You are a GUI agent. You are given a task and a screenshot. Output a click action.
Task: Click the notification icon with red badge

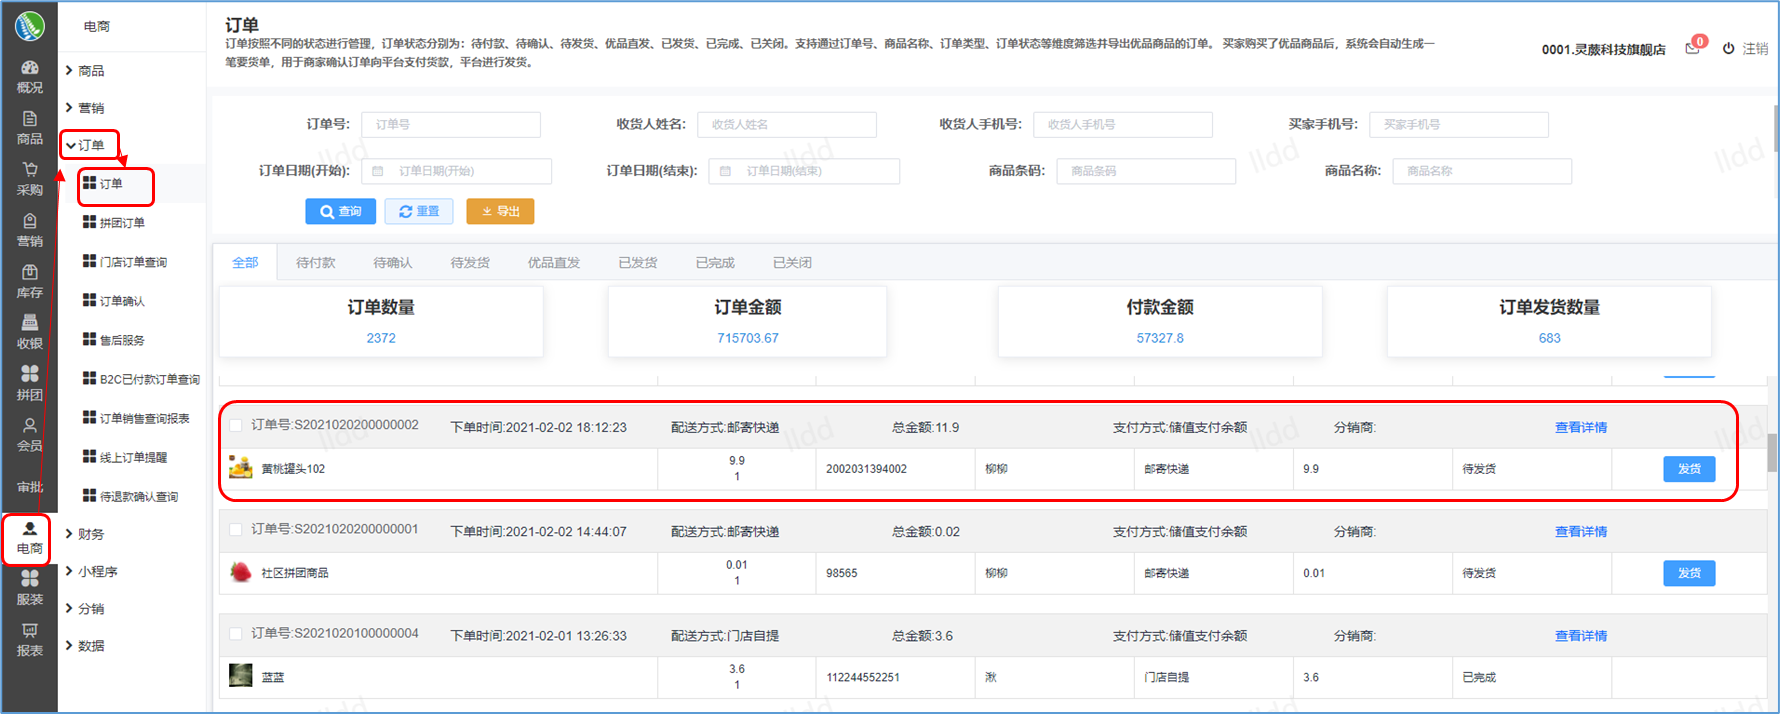[x=1693, y=48]
